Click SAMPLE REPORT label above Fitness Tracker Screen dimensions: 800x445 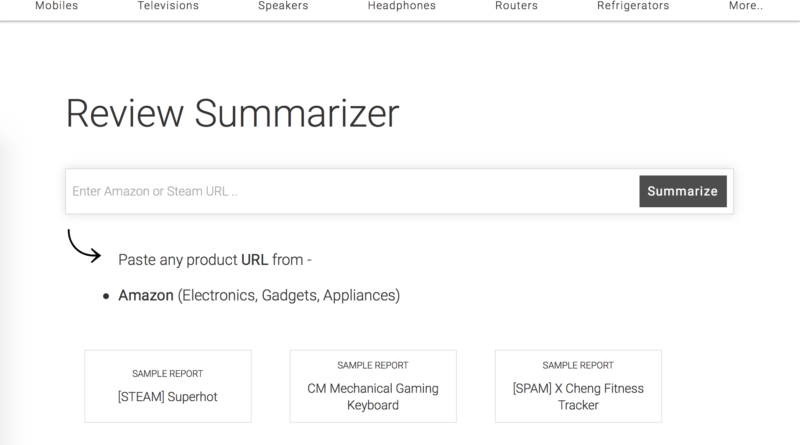[578, 365]
